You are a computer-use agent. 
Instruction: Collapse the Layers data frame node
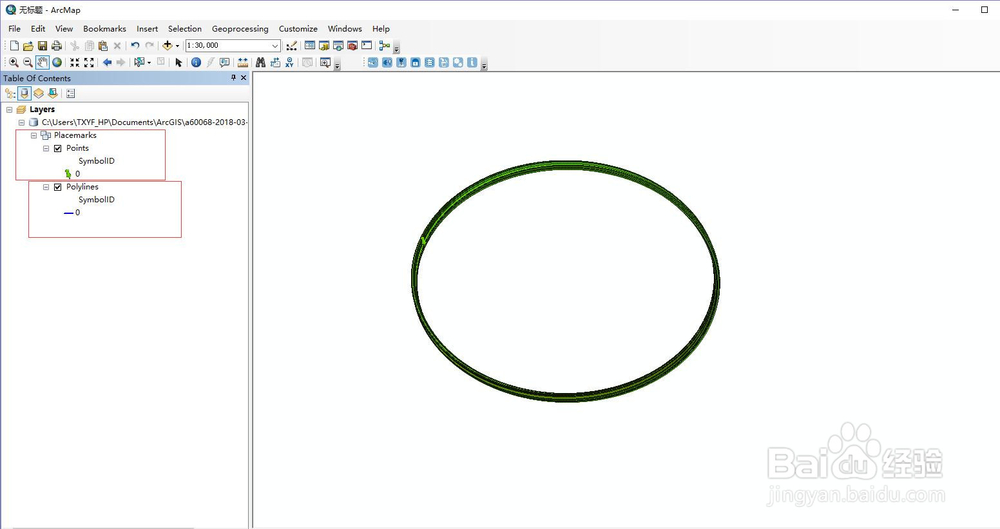tap(9, 110)
